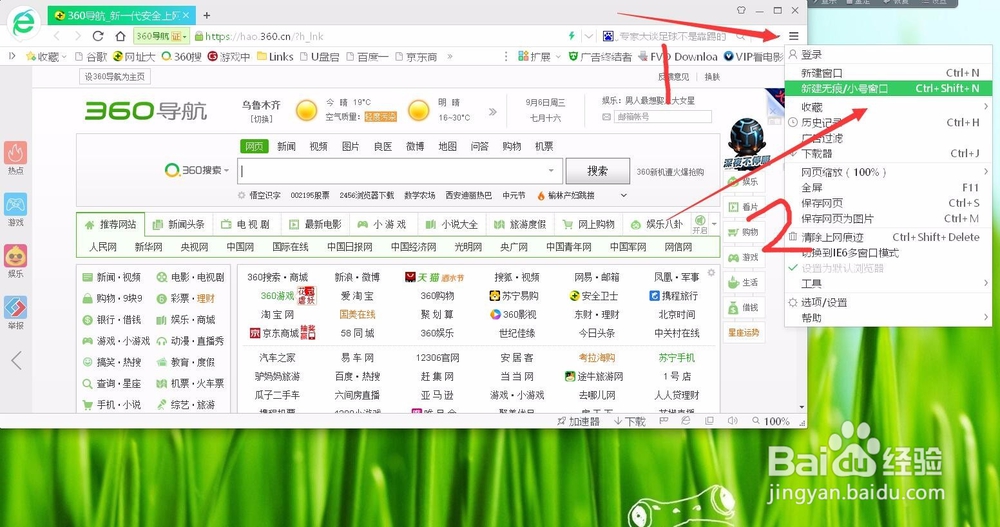
Task: Open the 12306官网 link
Action: (437, 358)
